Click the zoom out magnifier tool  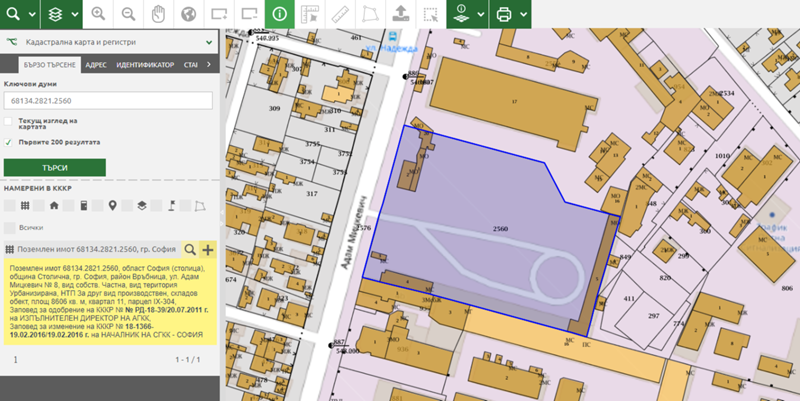(129, 14)
